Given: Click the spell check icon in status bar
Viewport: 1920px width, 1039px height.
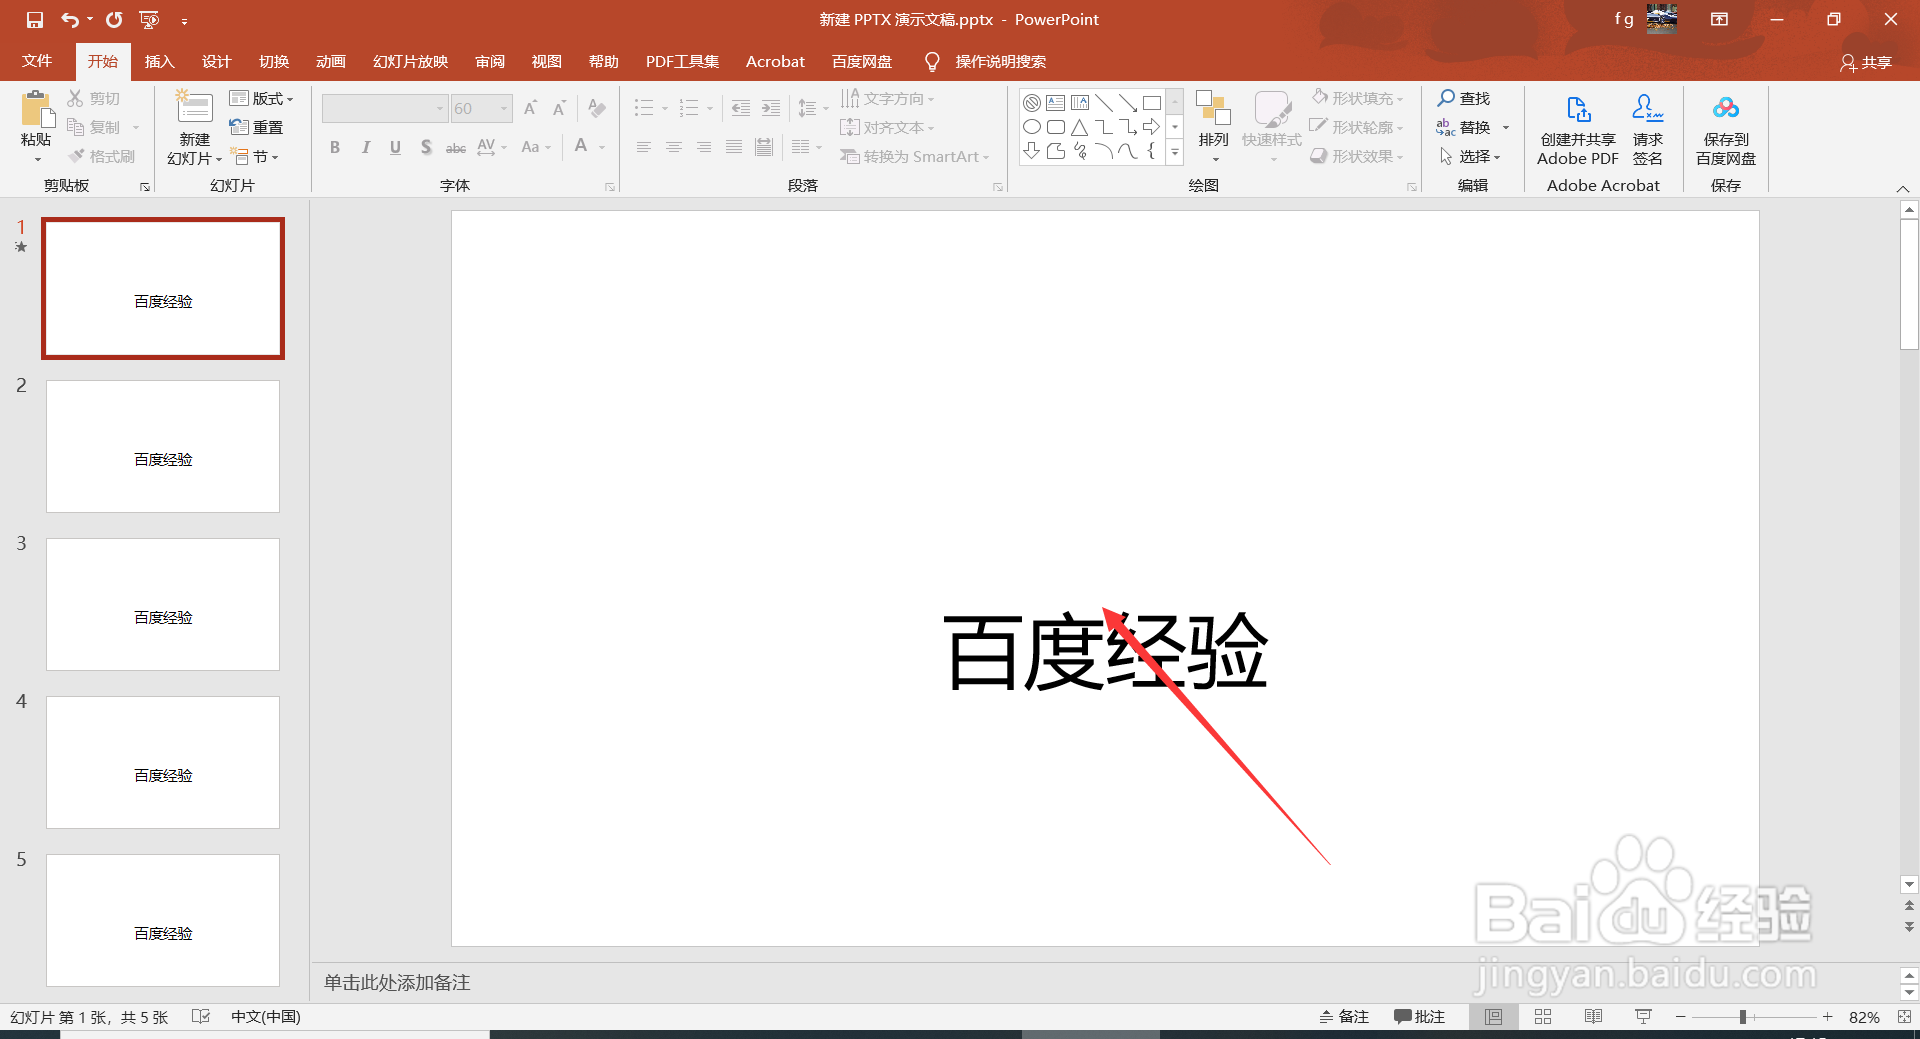Looking at the screenshot, I should click(201, 1017).
